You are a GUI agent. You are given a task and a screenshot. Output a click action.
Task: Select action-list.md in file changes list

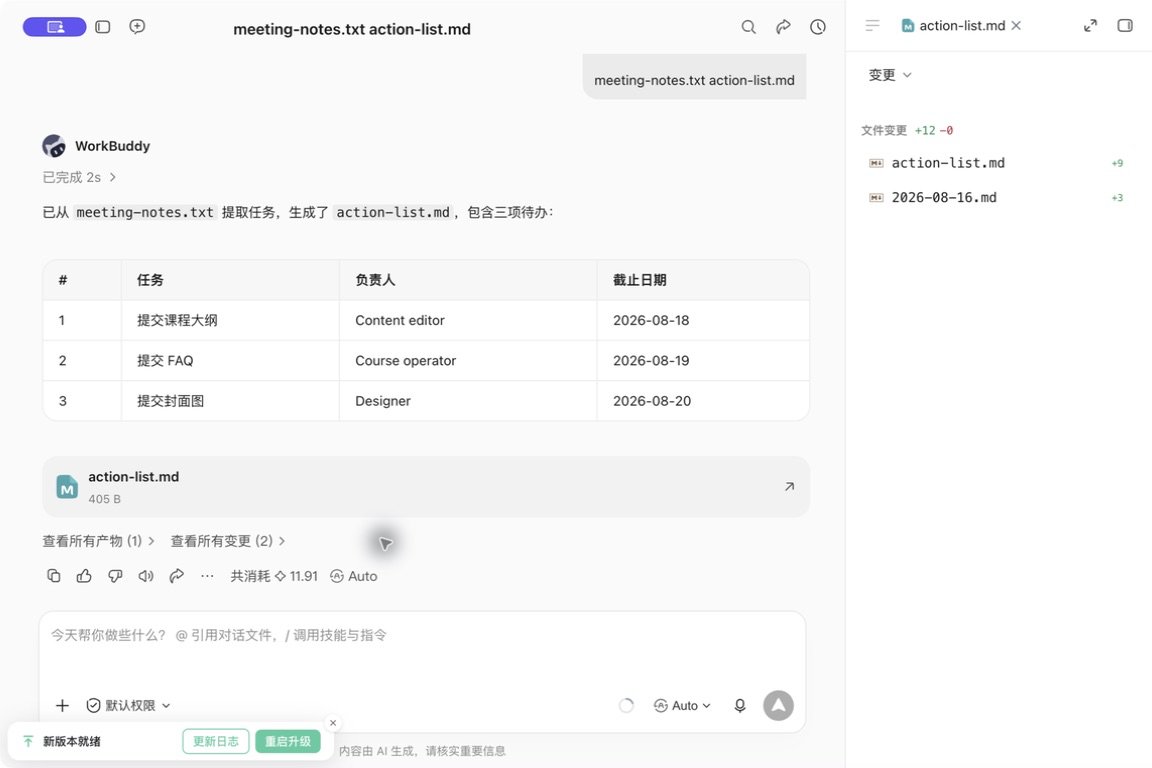tap(996, 163)
